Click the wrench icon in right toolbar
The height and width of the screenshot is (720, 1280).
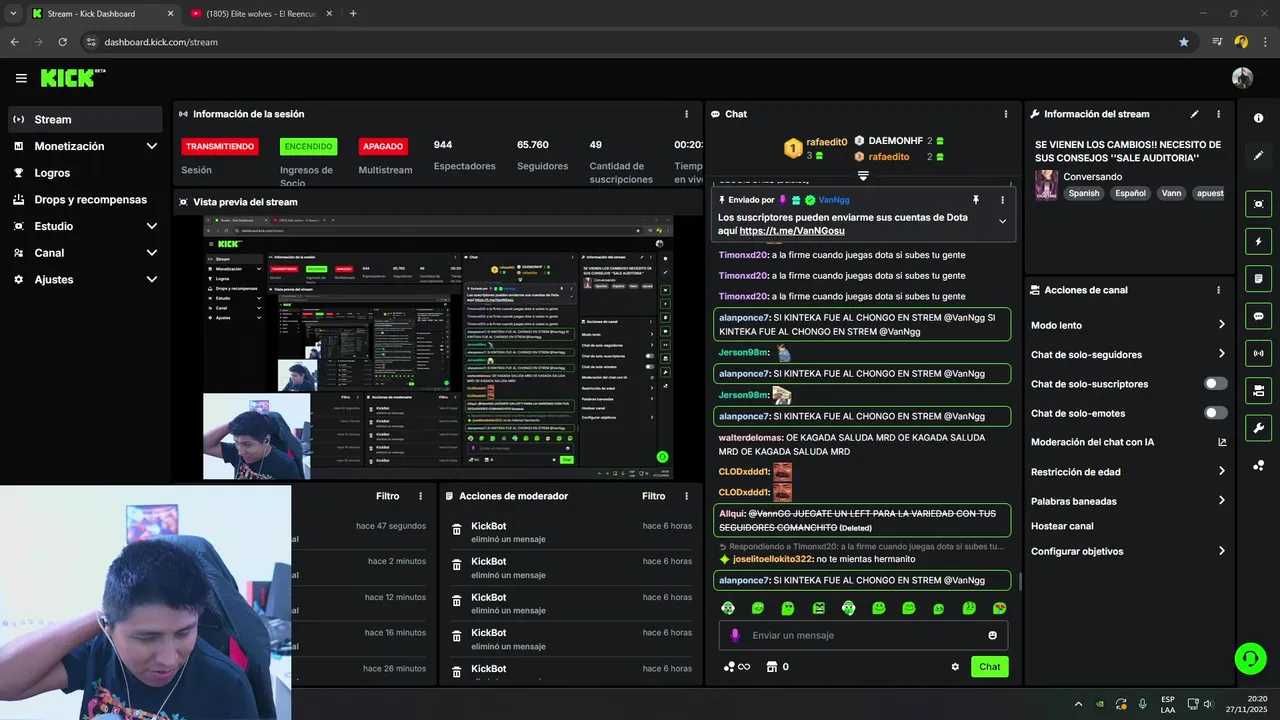click(1258, 428)
